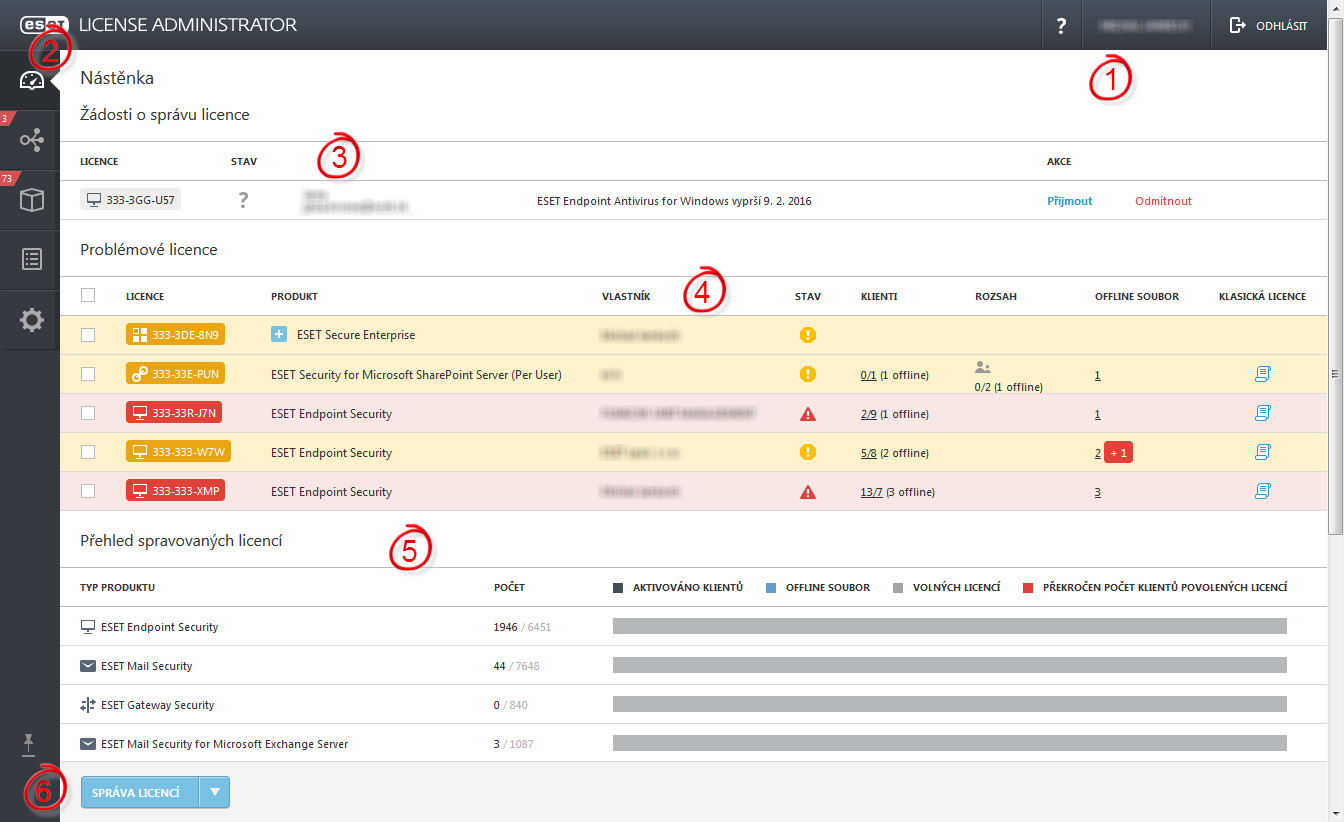The height and width of the screenshot is (822, 1344).
Task: Open the license sharing sidebar icon
Action: [x=32, y=140]
